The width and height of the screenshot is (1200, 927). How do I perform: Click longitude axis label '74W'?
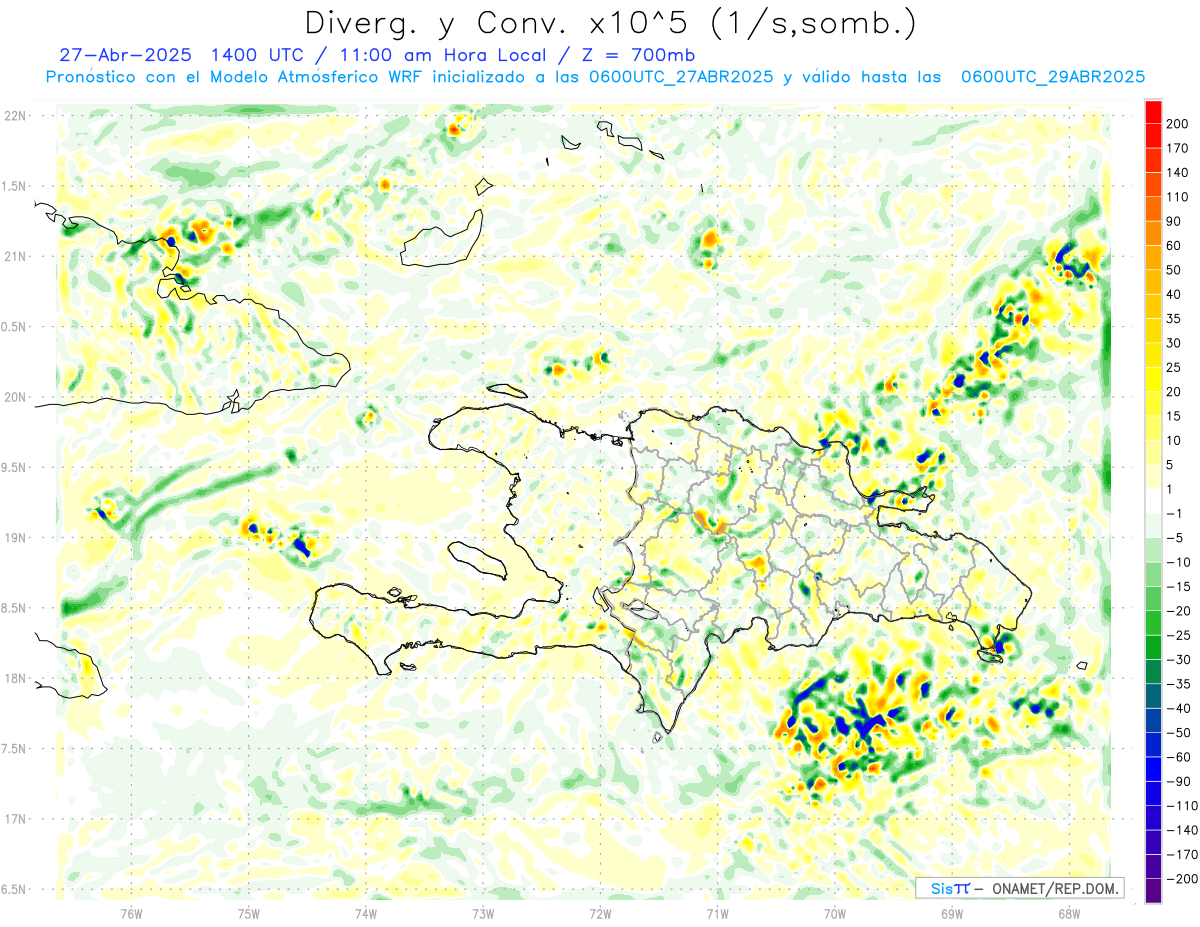pos(366,914)
